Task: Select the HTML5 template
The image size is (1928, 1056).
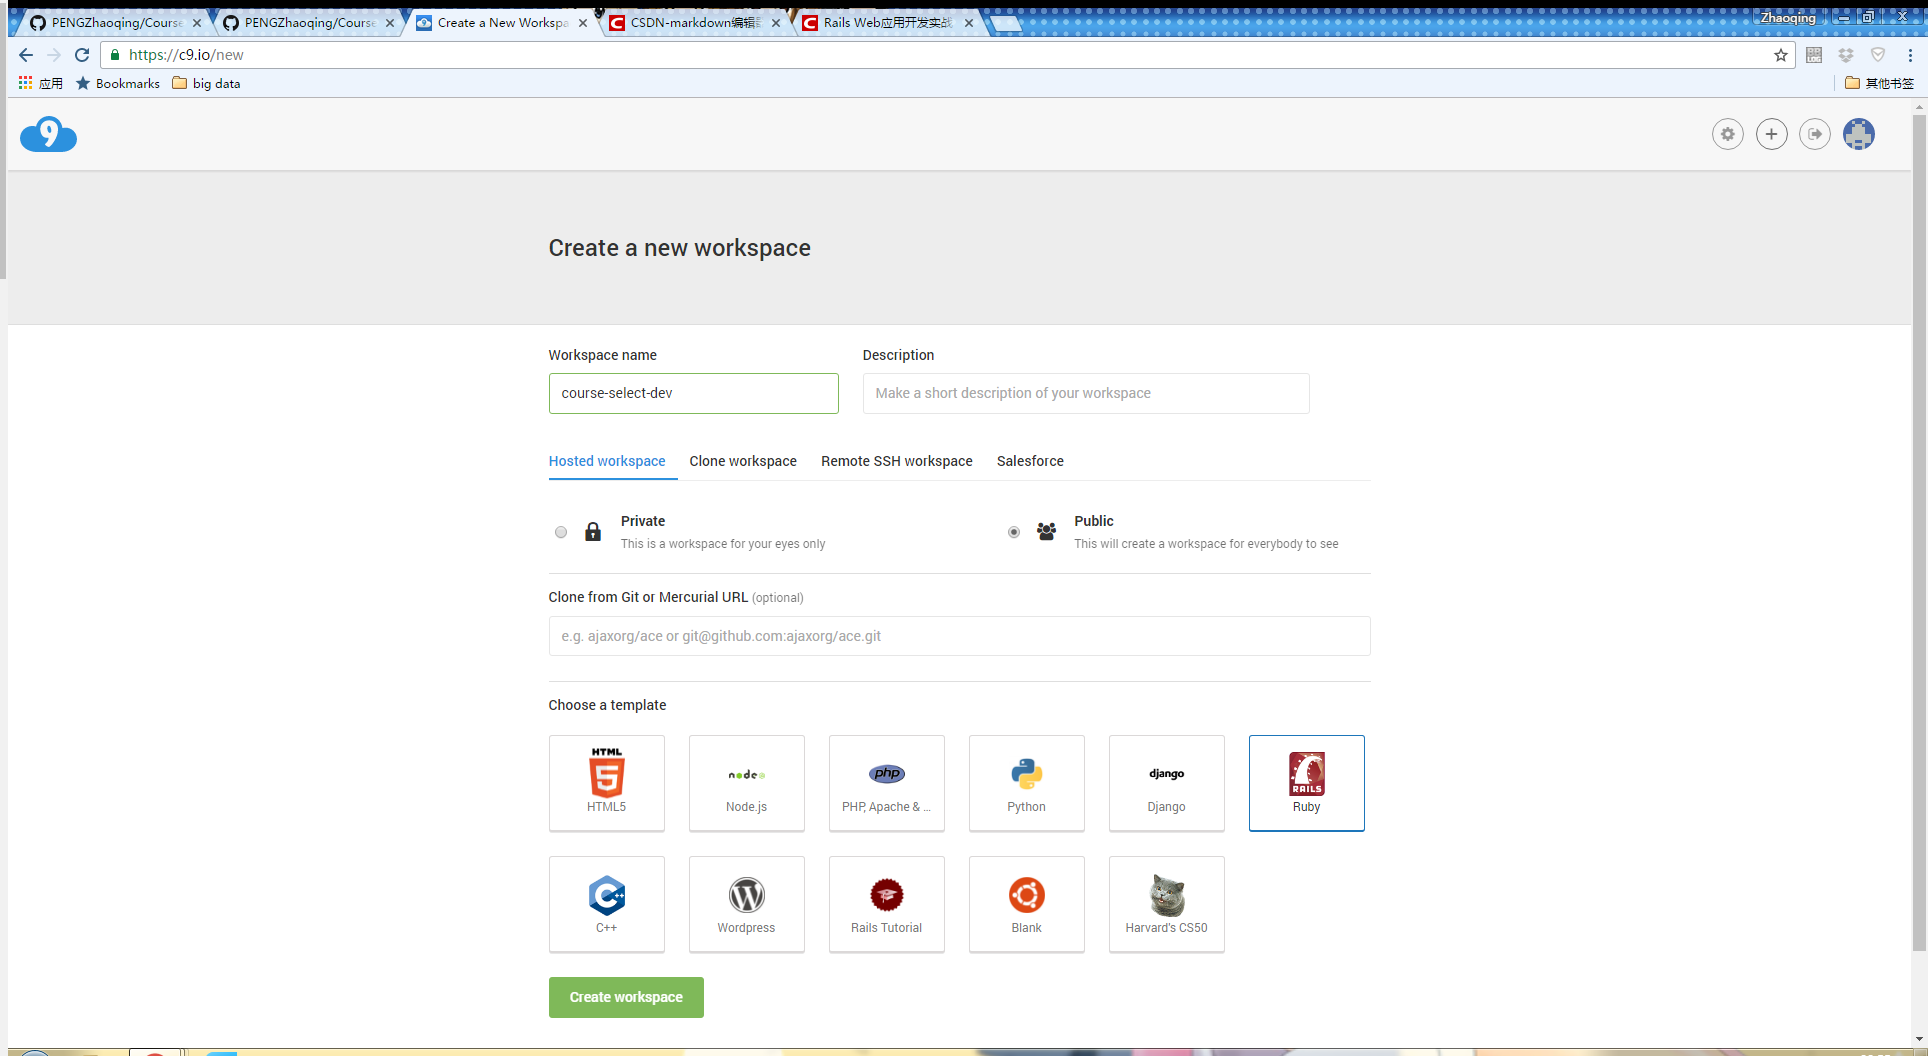Action: (606, 783)
